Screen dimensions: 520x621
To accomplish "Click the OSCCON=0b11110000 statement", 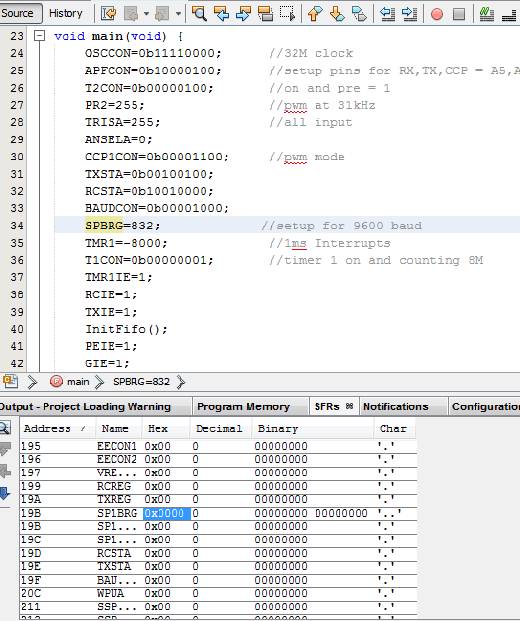I will coord(153,53).
